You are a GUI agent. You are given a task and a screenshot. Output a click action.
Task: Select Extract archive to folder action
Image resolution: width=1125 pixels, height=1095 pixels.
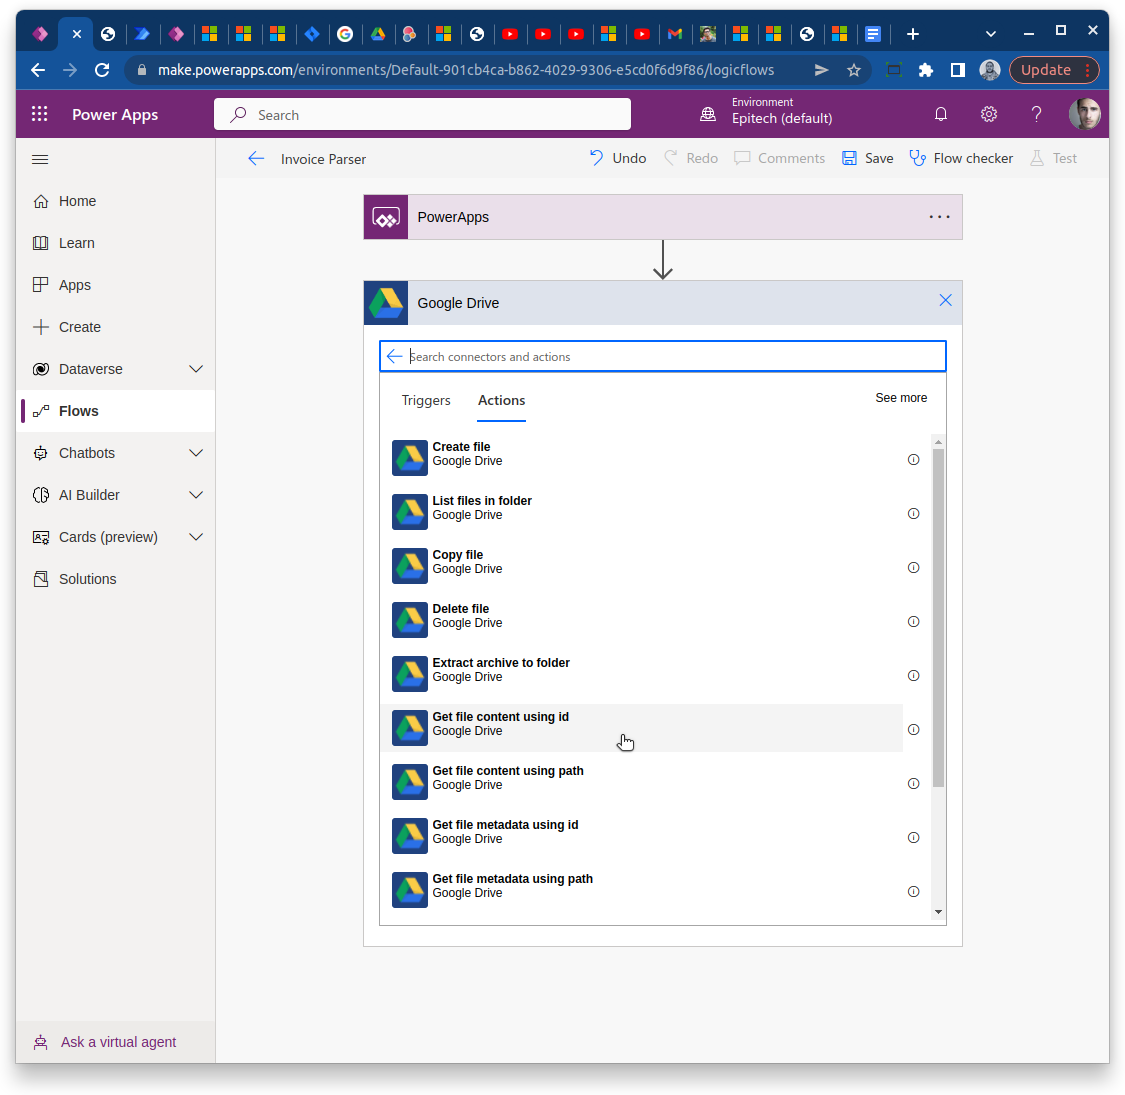click(x=641, y=674)
